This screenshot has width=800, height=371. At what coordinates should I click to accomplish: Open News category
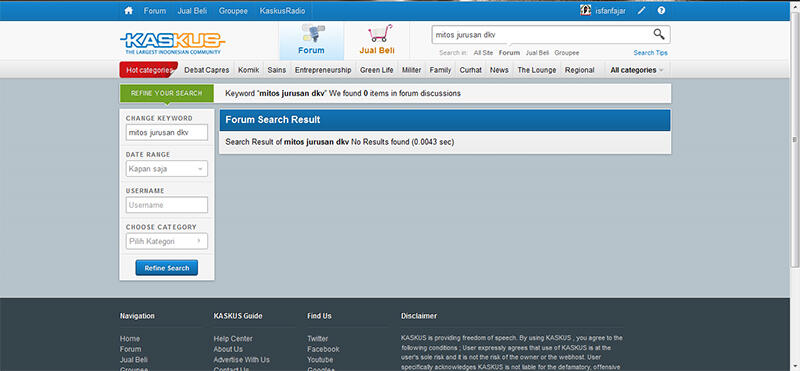coord(499,70)
